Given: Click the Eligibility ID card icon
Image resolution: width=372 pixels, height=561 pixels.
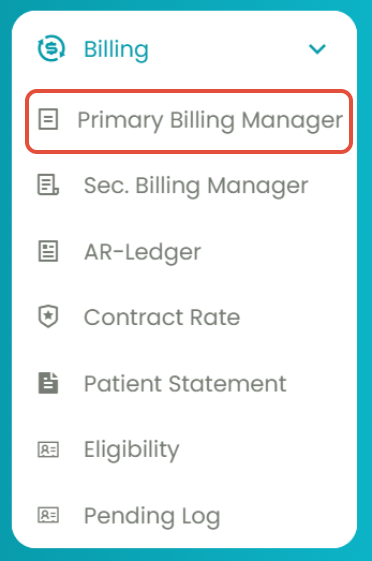Looking at the screenshot, I should 48,449.
